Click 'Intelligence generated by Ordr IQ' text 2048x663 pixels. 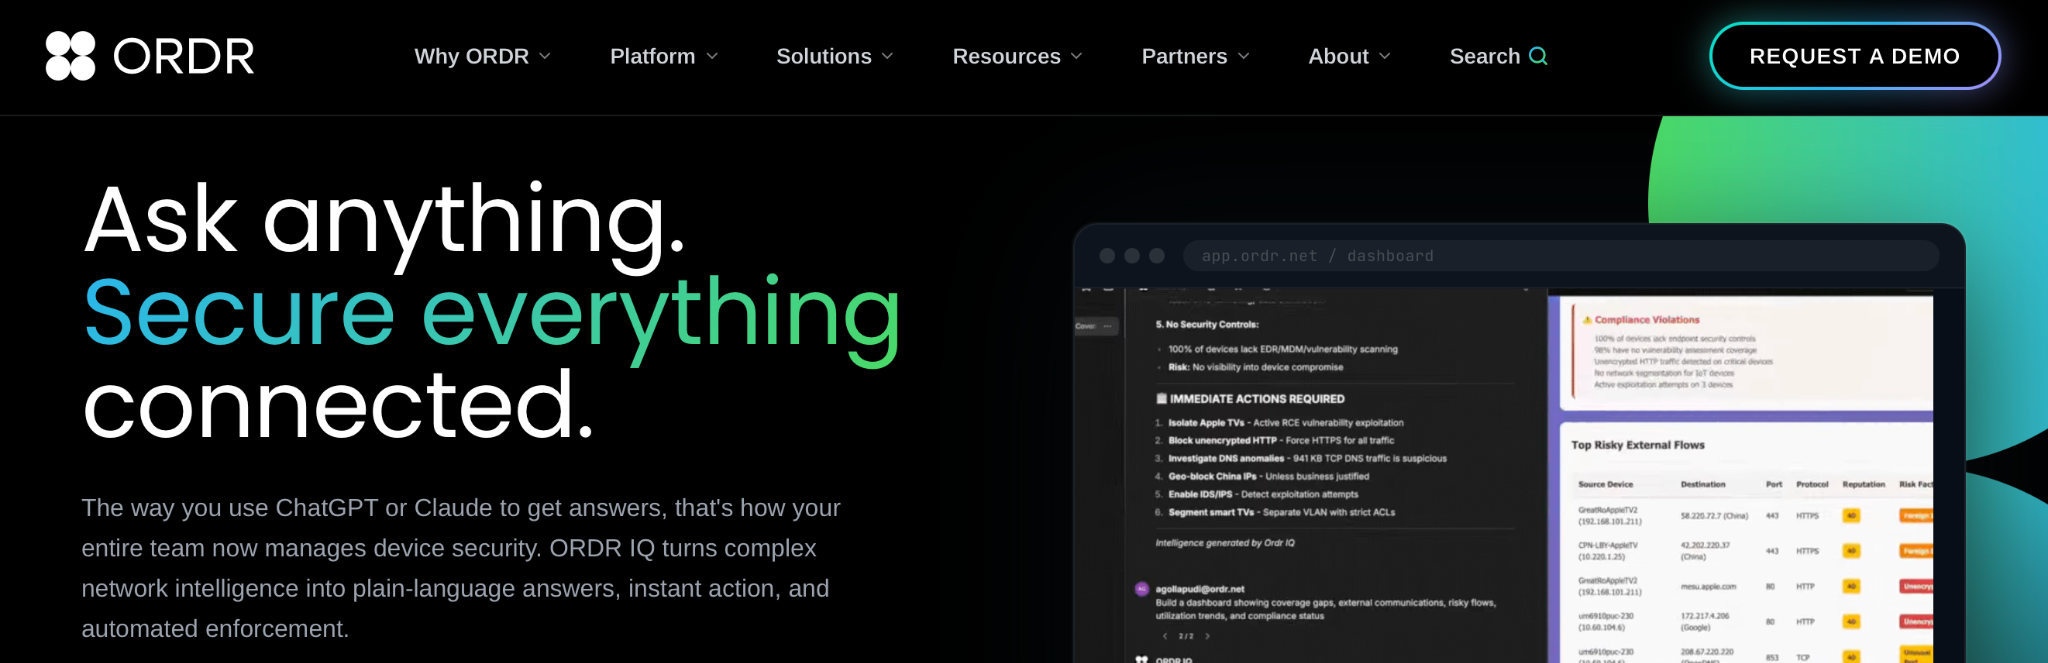coord(1225,543)
